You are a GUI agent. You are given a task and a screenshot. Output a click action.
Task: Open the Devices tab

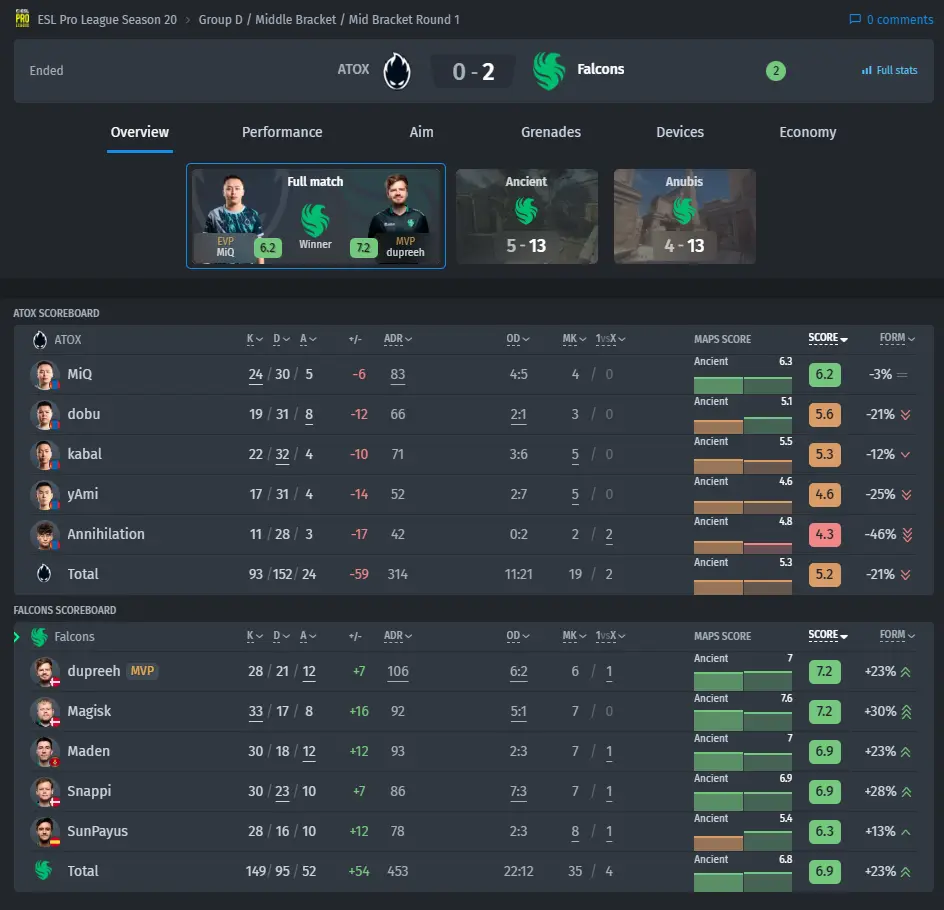click(680, 132)
